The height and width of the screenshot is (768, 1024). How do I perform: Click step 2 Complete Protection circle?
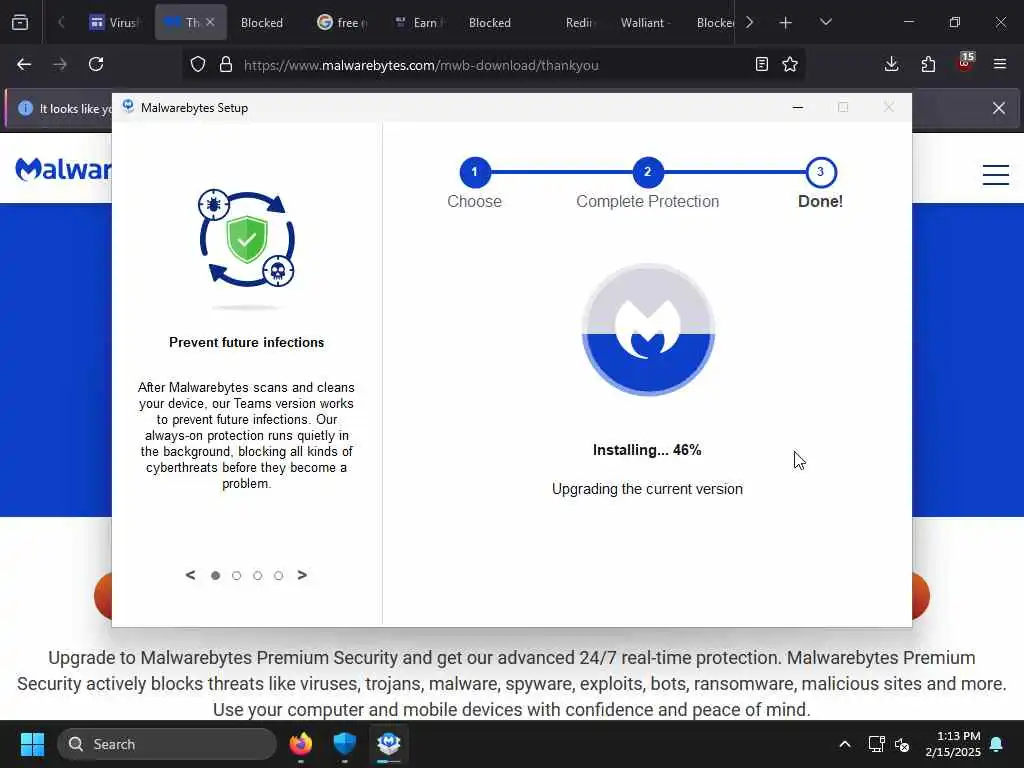pyautogui.click(x=647, y=172)
